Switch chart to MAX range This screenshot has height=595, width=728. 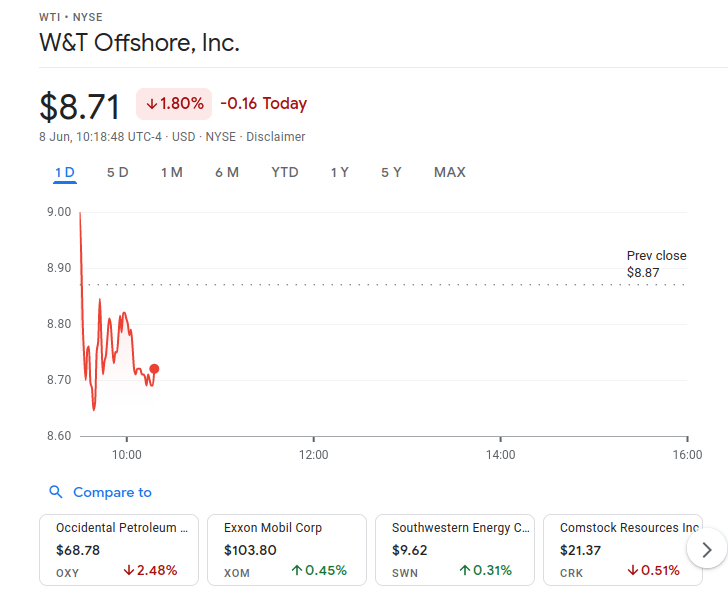449,173
